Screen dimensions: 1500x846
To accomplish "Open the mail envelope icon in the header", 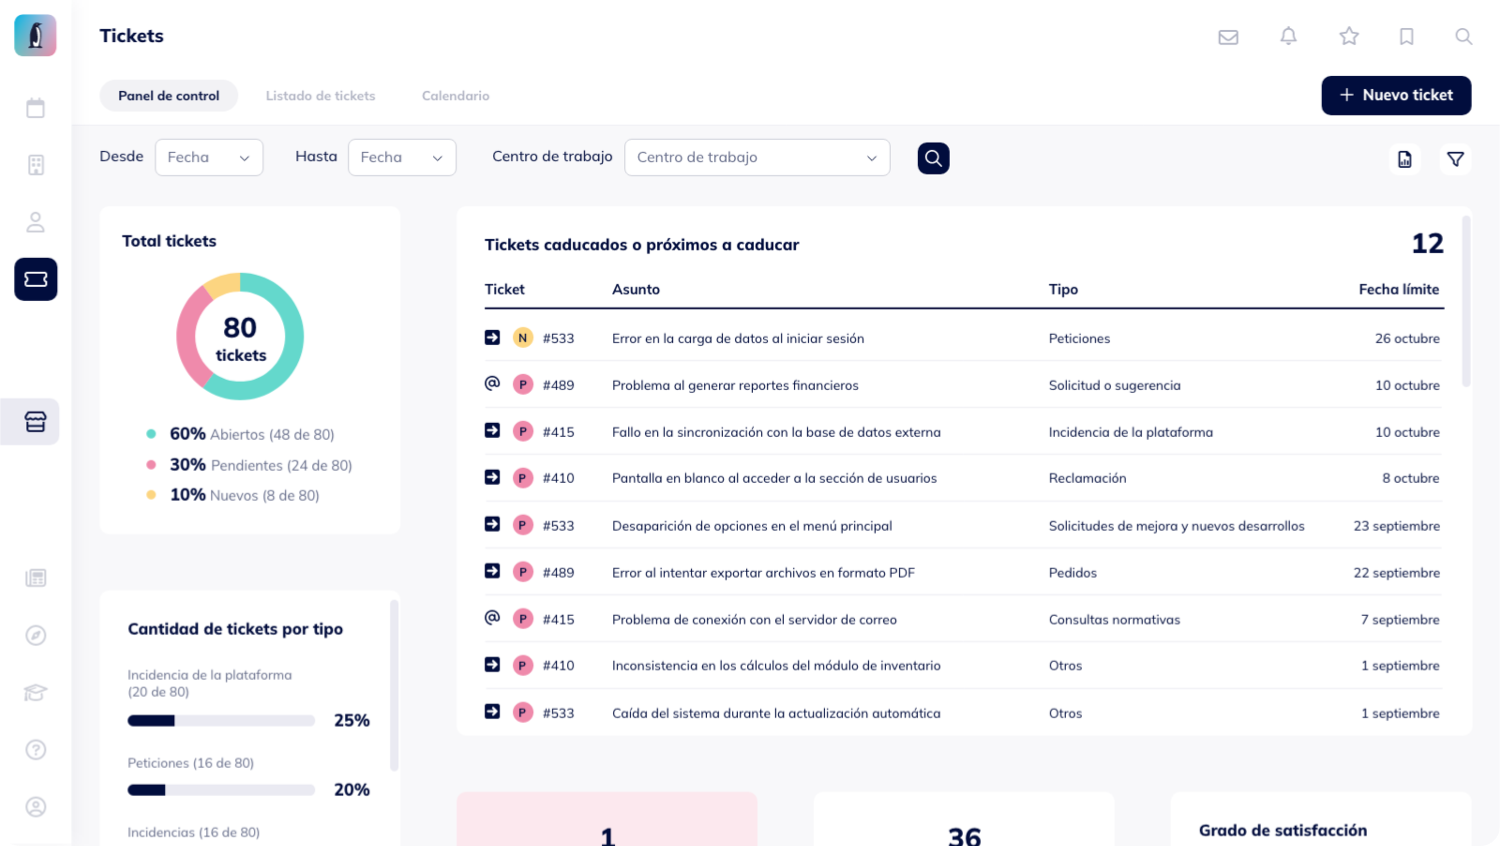I will (x=1228, y=37).
